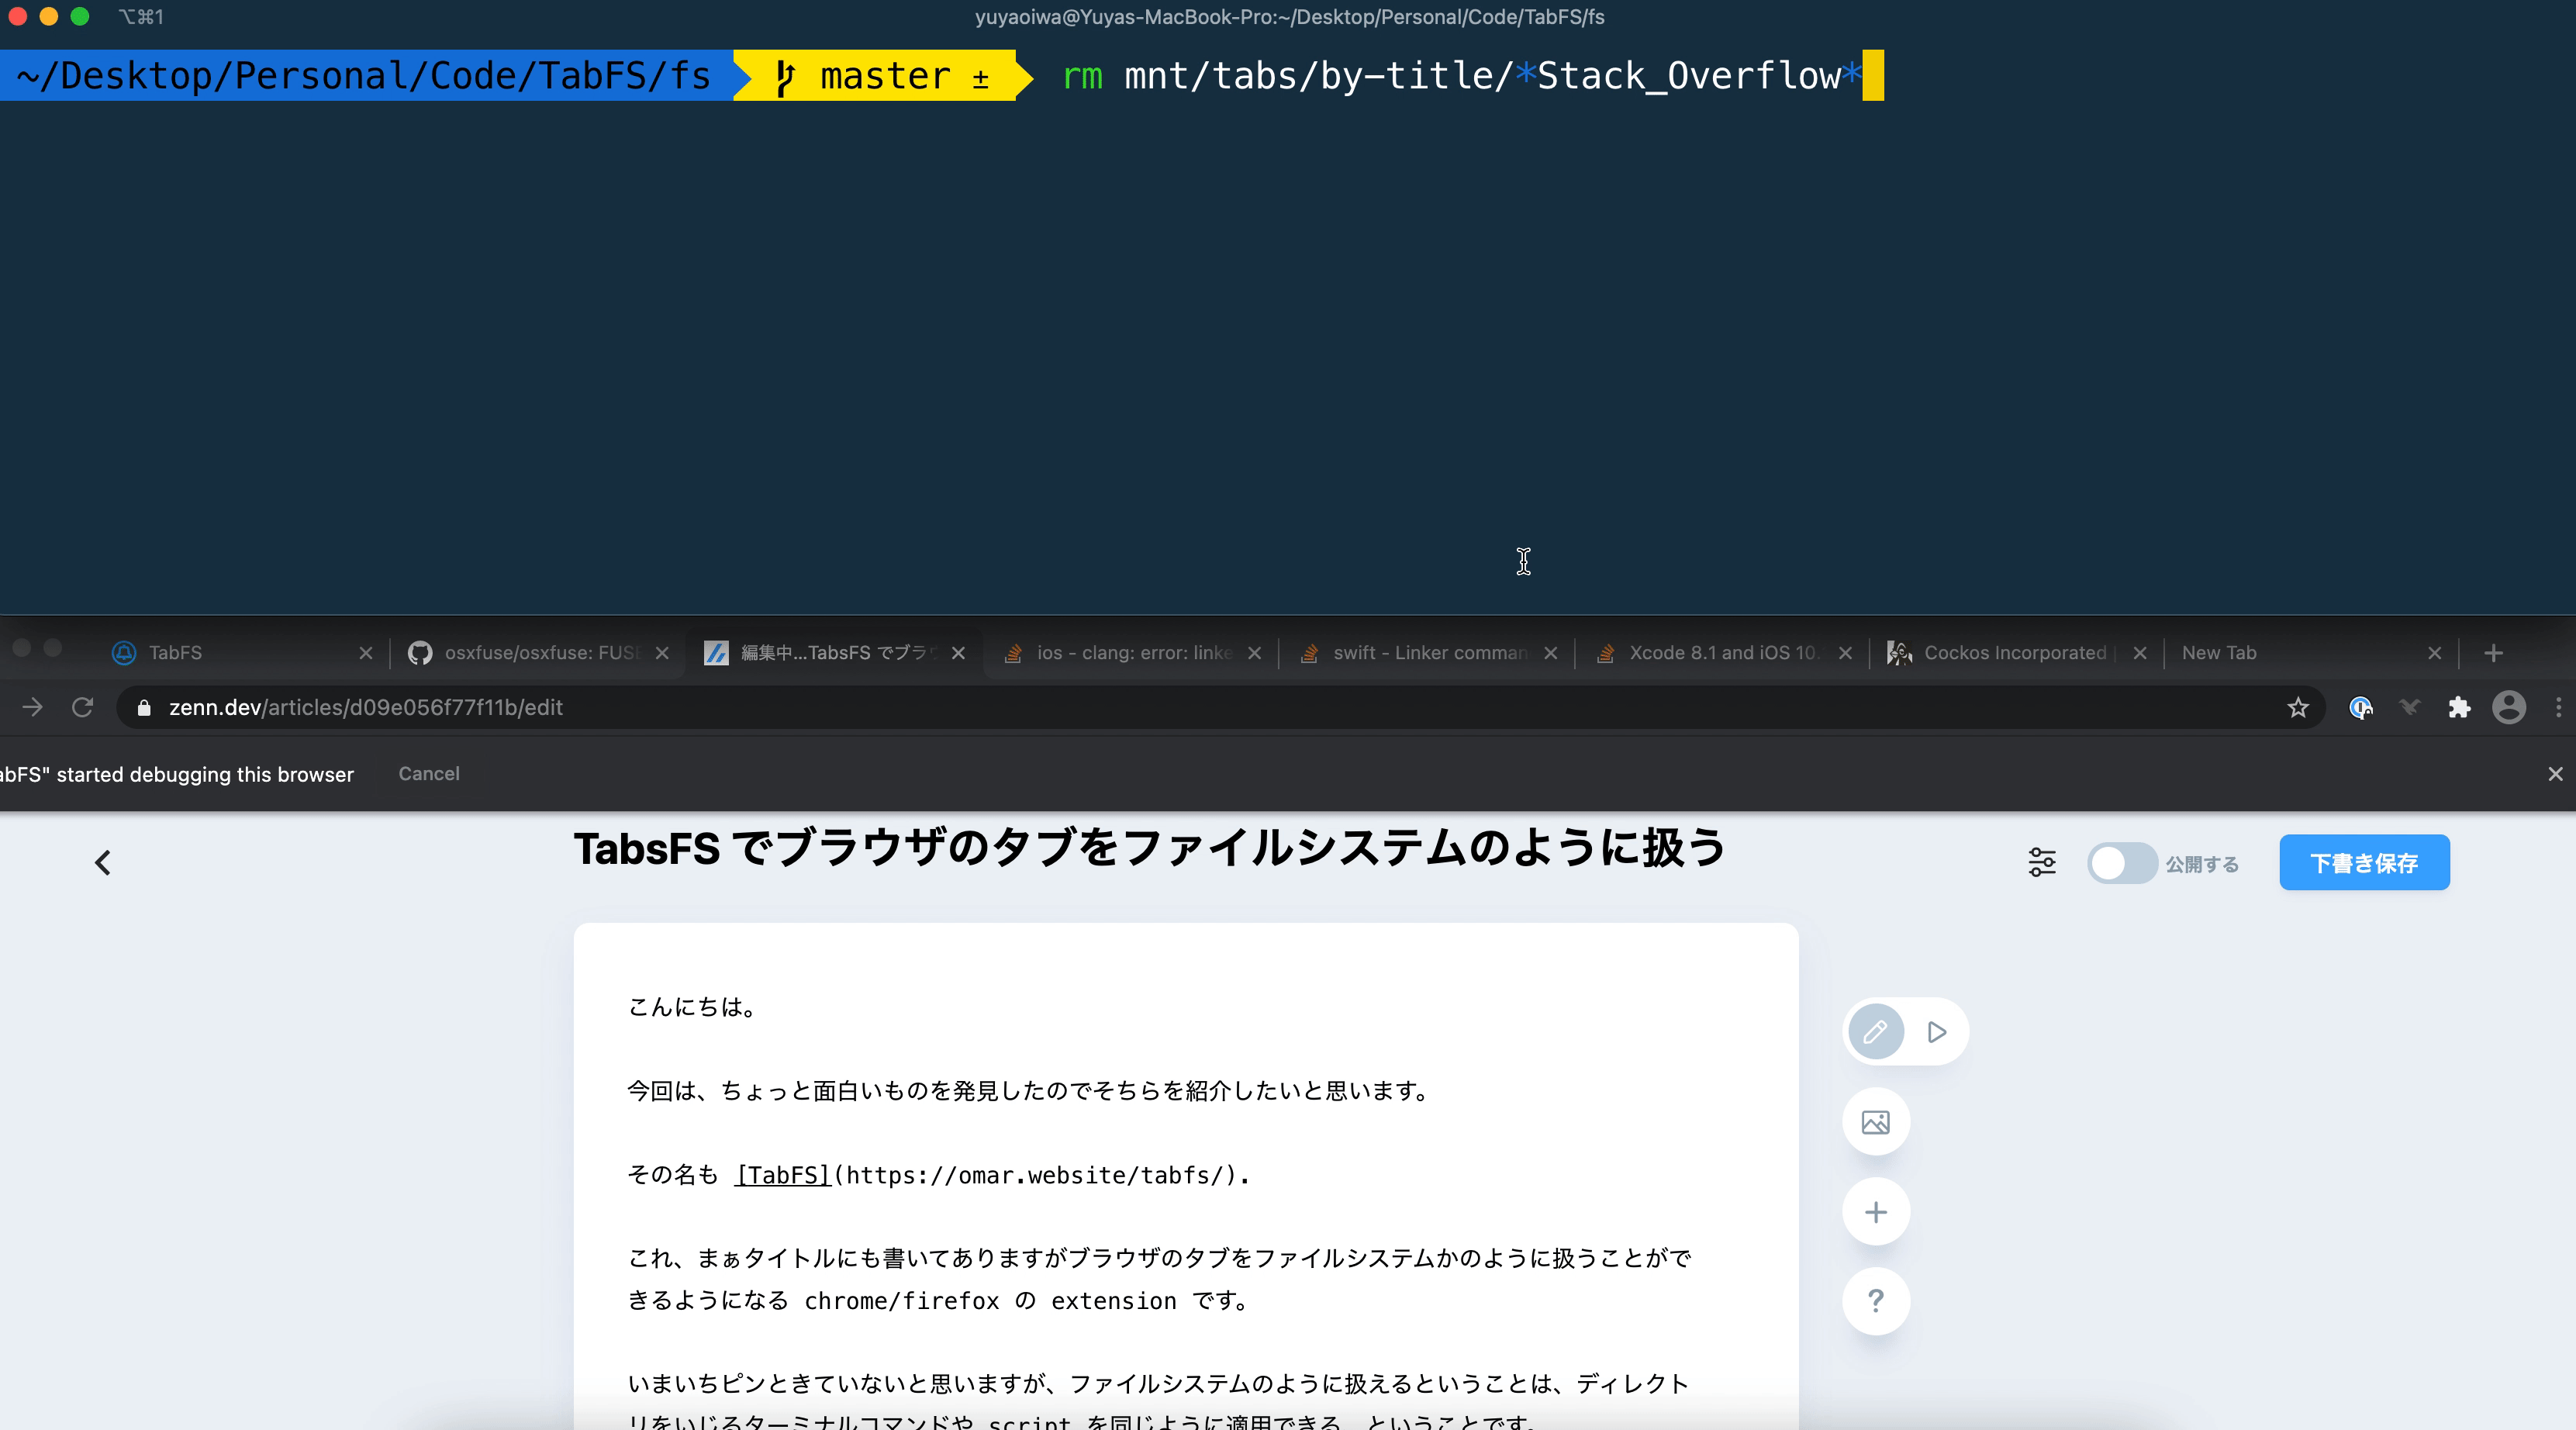The image size is (2576, 1430).
Task: Click the zenn.dev address bar URL
Action: pyautogui.click(x=365, y=708)
